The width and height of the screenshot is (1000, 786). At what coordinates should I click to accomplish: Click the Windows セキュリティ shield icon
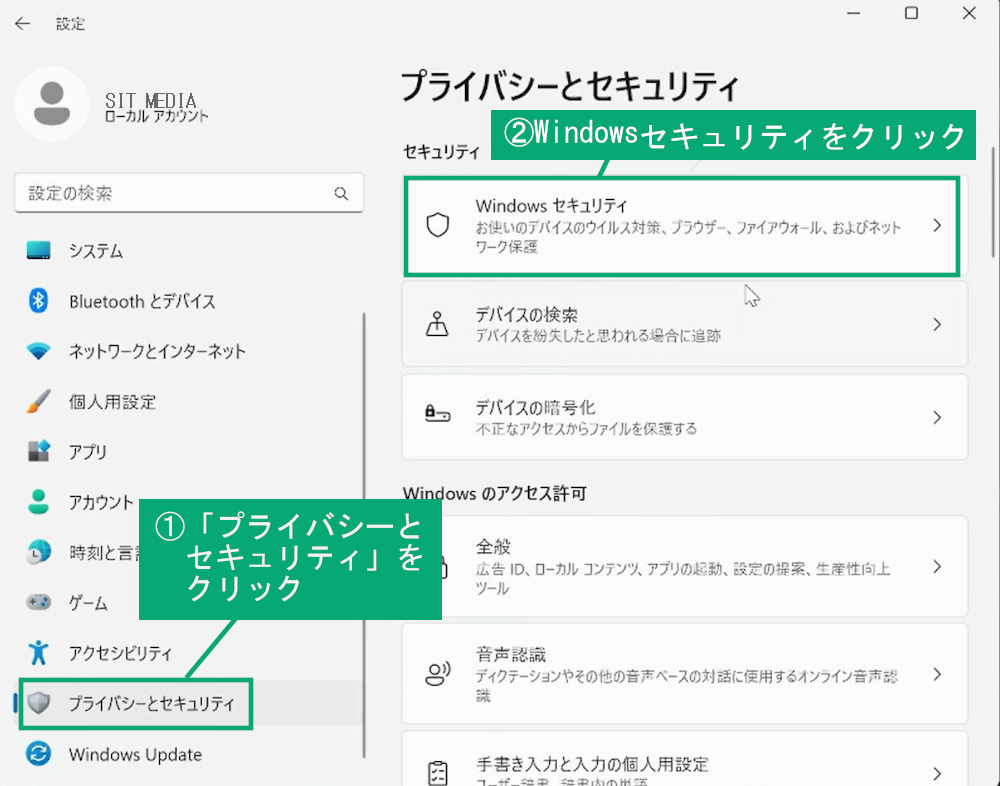click(438, 225)
